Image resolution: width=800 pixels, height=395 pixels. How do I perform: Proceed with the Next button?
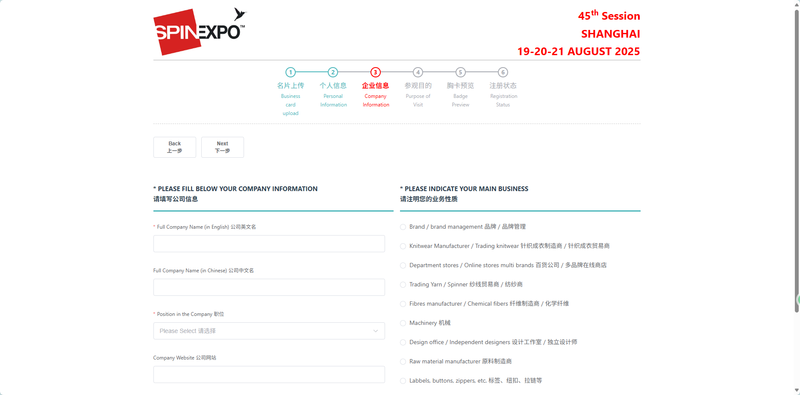(x=222, y=147)
